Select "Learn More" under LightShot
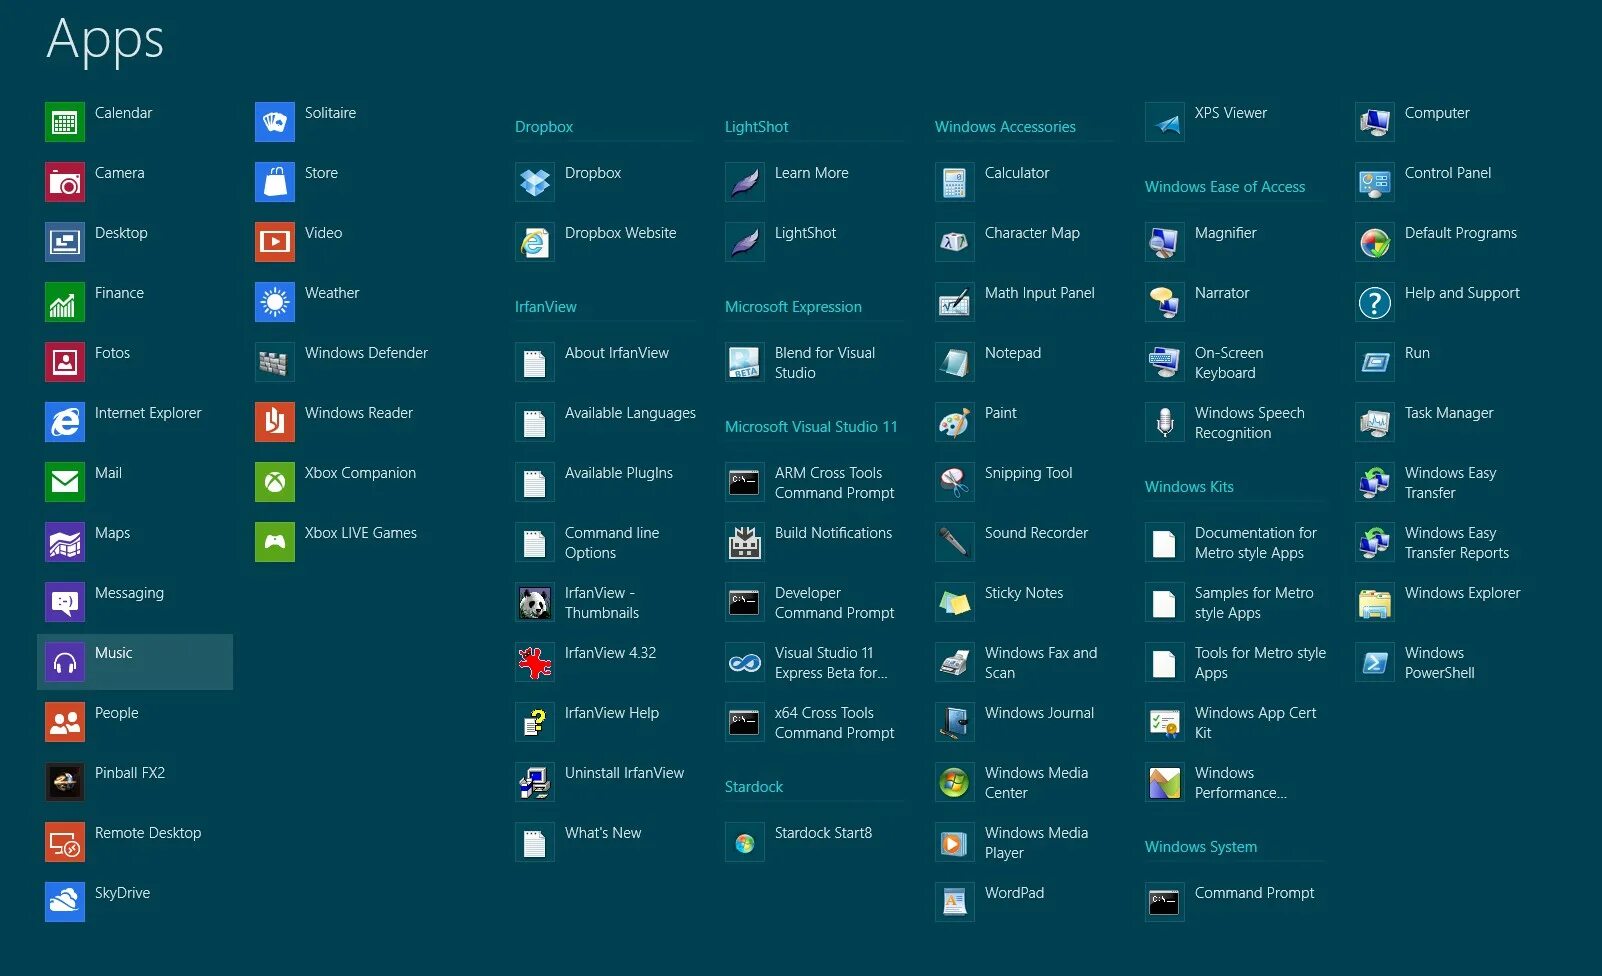Viewport: 1602px width, 976px height. [811, 173]
